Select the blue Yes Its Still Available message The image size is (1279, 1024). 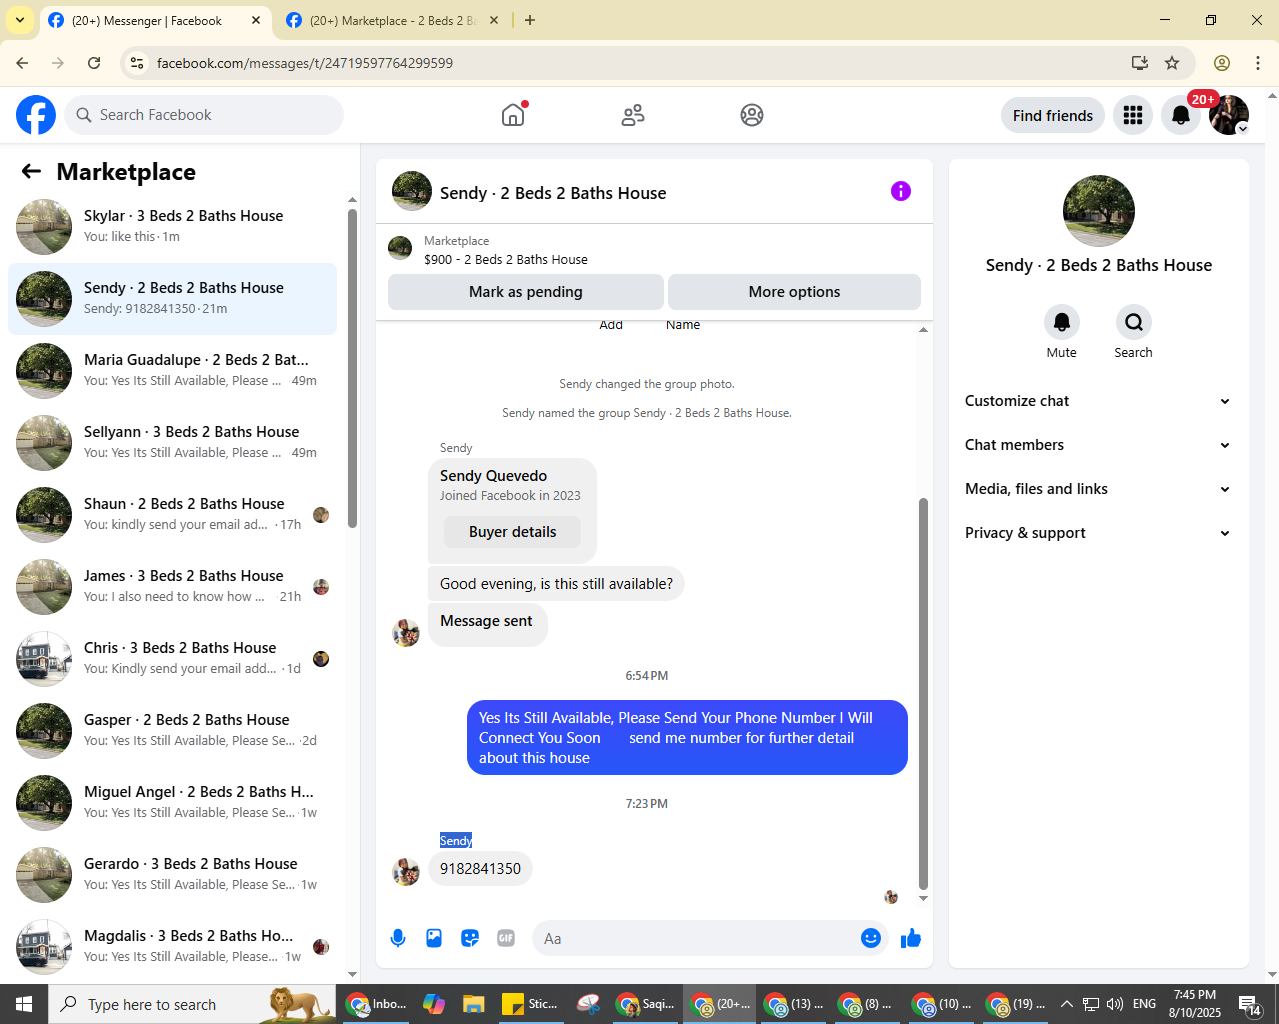(687, 737)
